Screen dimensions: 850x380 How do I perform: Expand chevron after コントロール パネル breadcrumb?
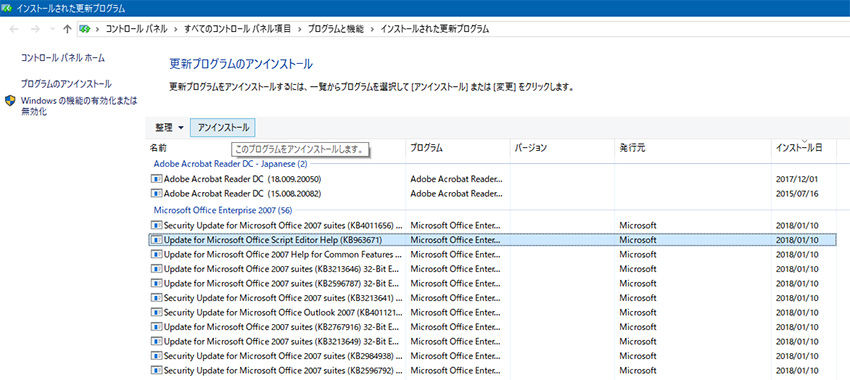175,29
